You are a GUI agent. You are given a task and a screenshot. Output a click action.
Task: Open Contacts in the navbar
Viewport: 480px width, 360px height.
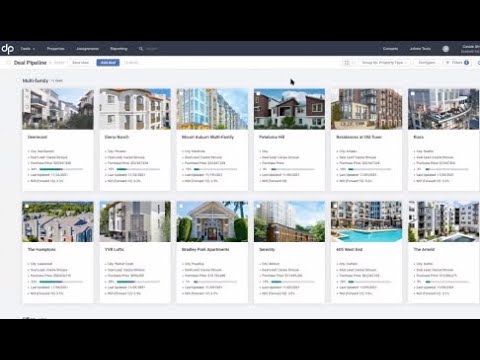click(x=390, y=49)
